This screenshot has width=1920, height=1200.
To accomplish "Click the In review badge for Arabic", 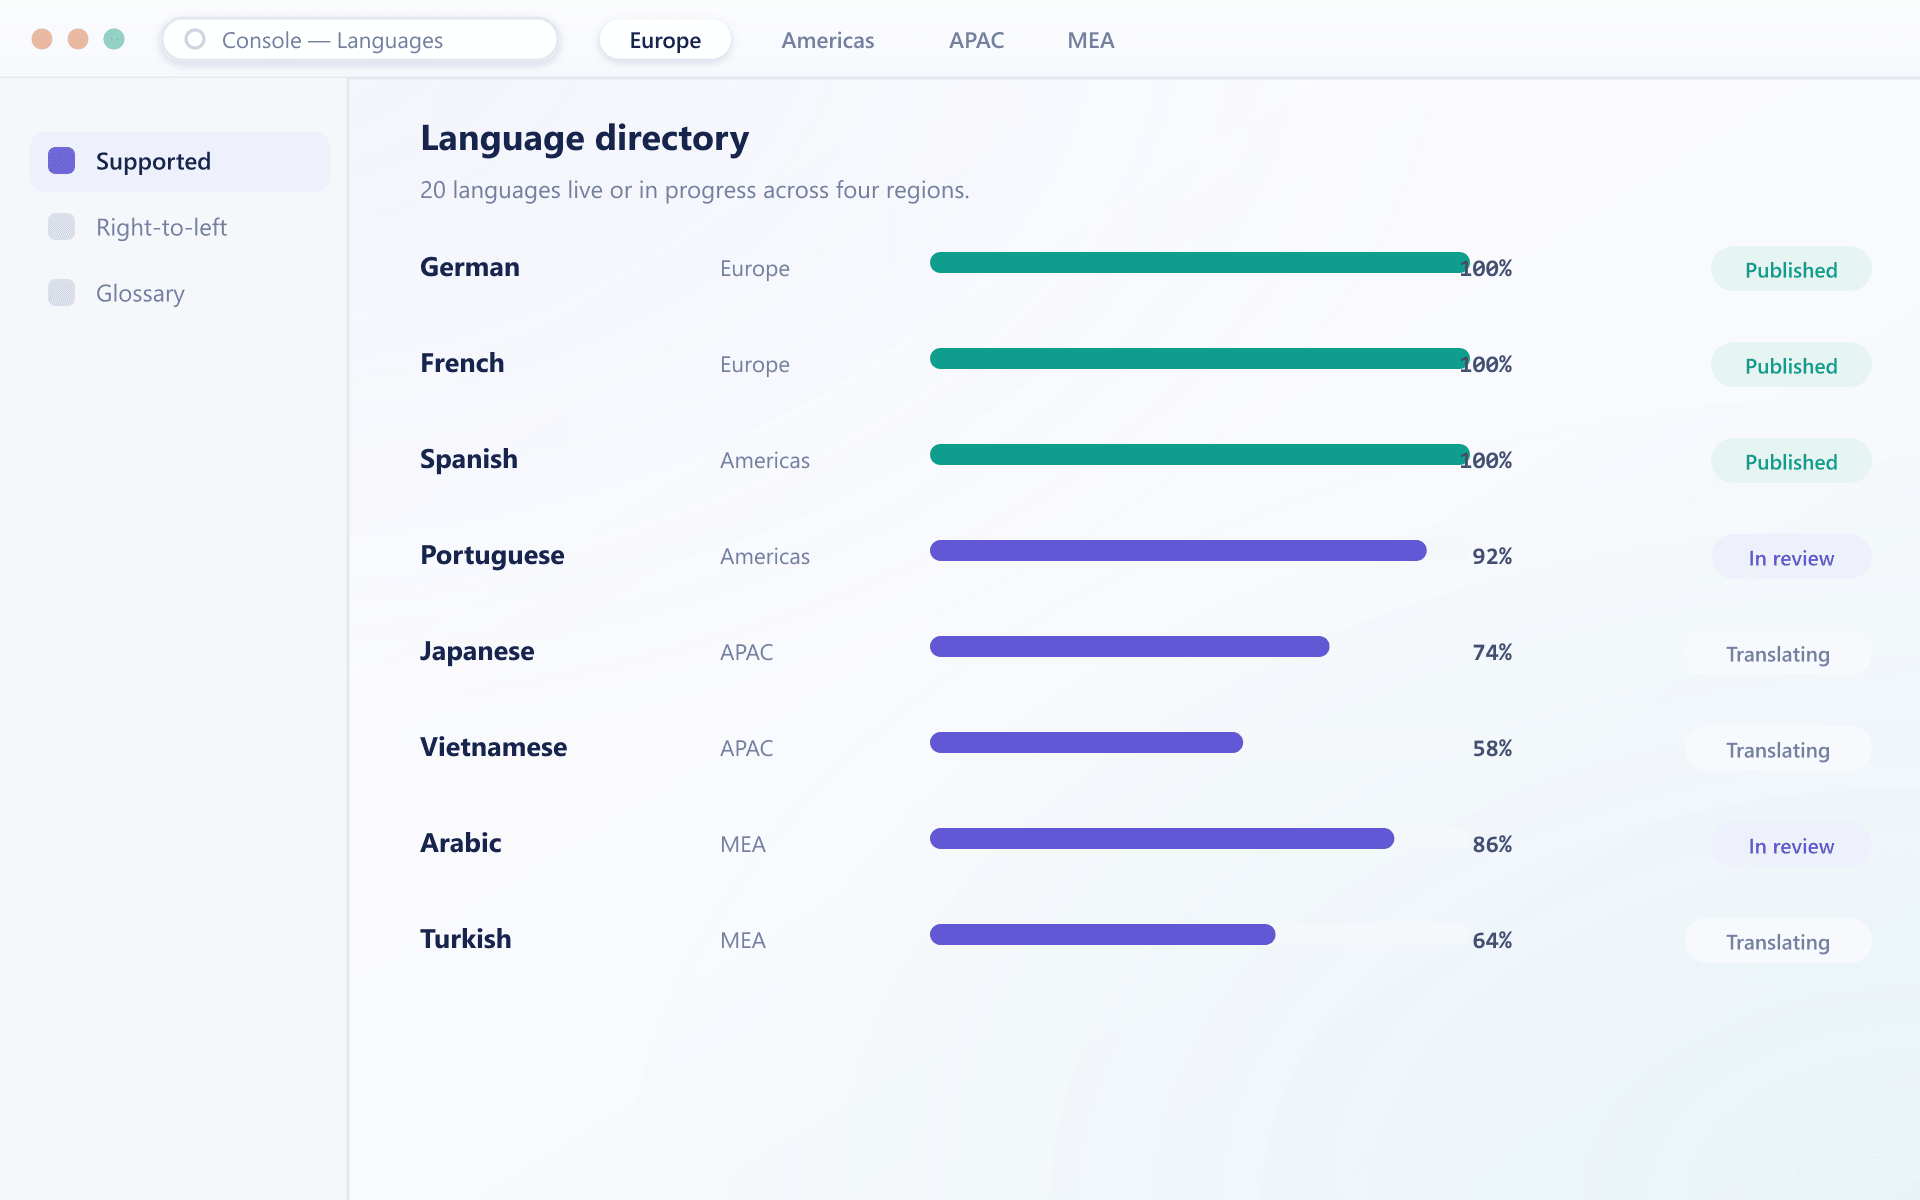I will point(1791,845).
